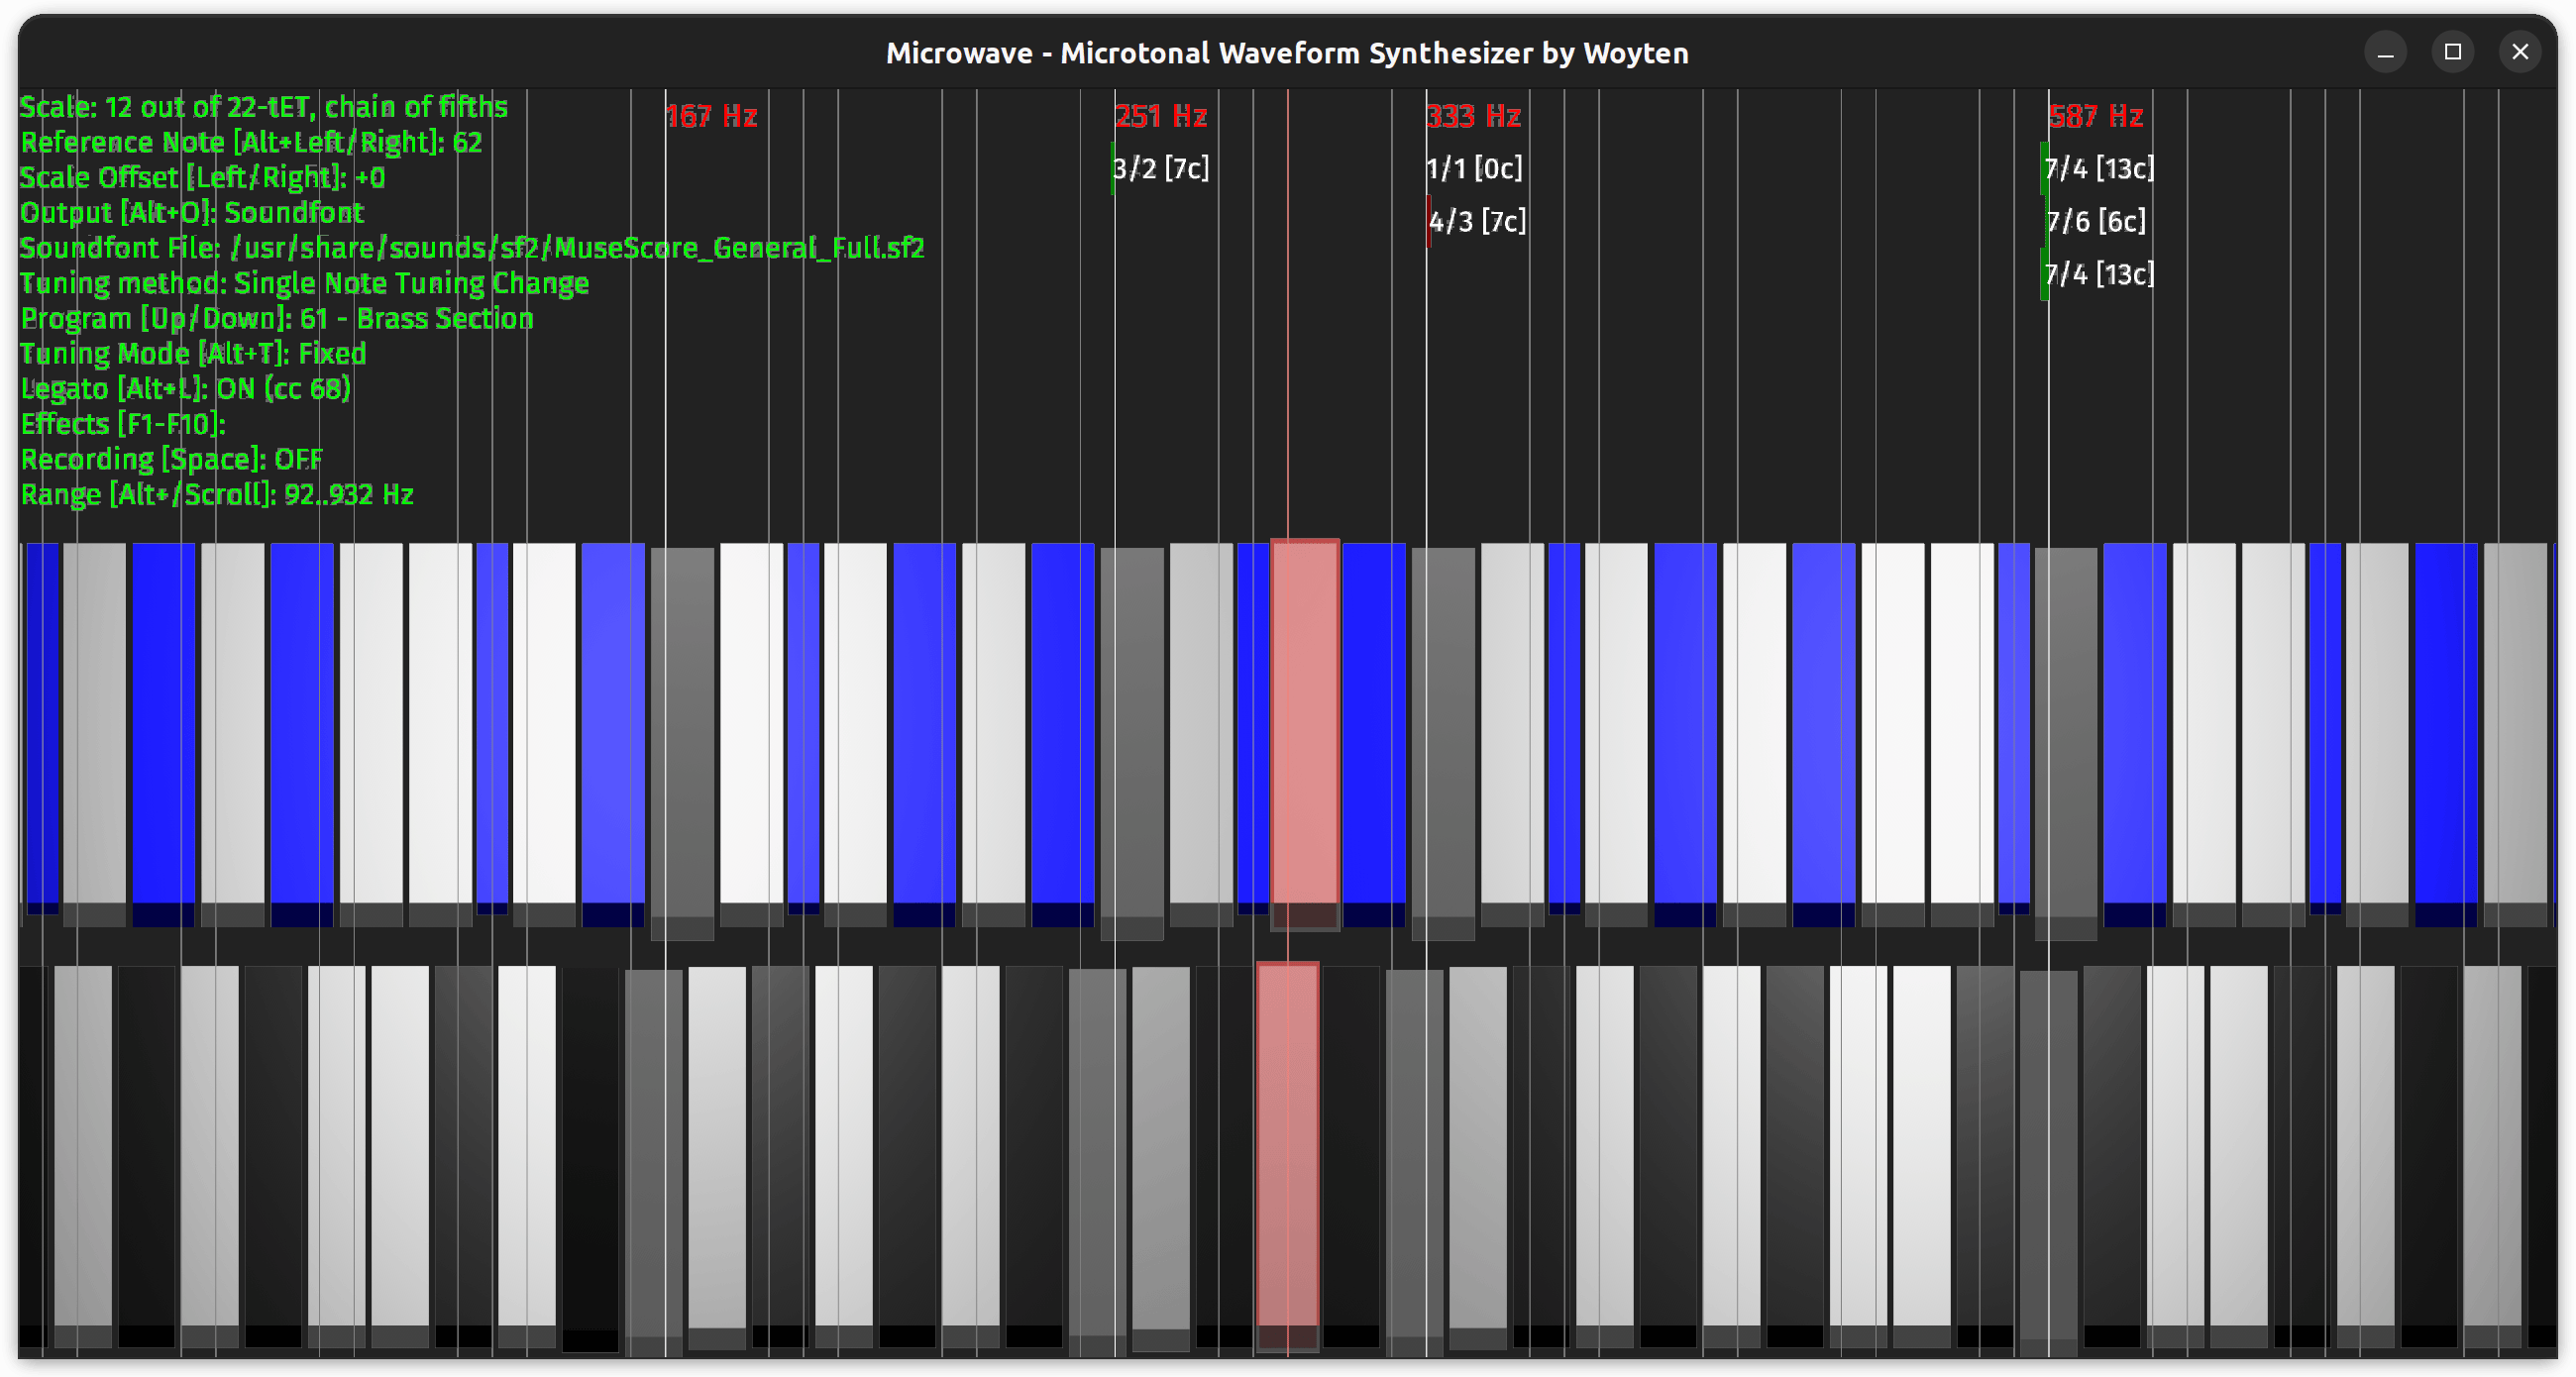Click 'Range [Alt+/Scroll]: 92..932 Hz' line
This screenshot has width=2576, height=1377.
[217, 495]
